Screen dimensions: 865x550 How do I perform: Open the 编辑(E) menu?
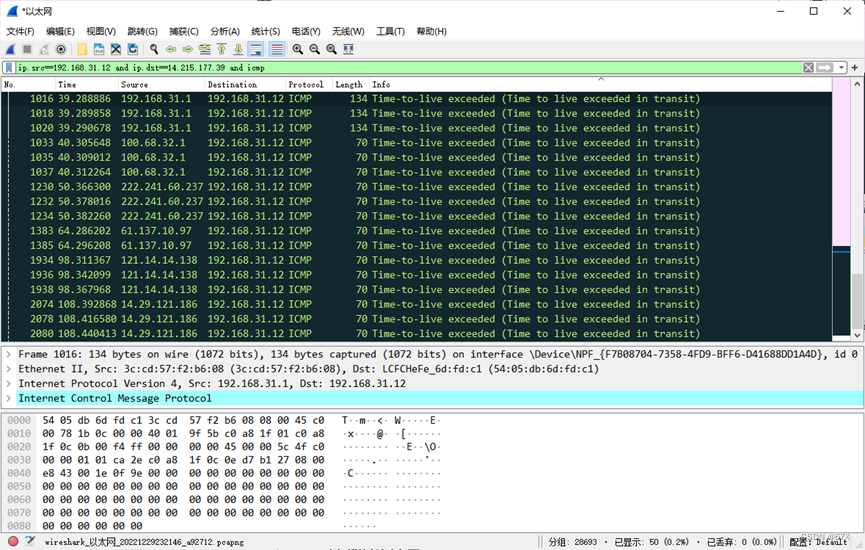point(60,31)
